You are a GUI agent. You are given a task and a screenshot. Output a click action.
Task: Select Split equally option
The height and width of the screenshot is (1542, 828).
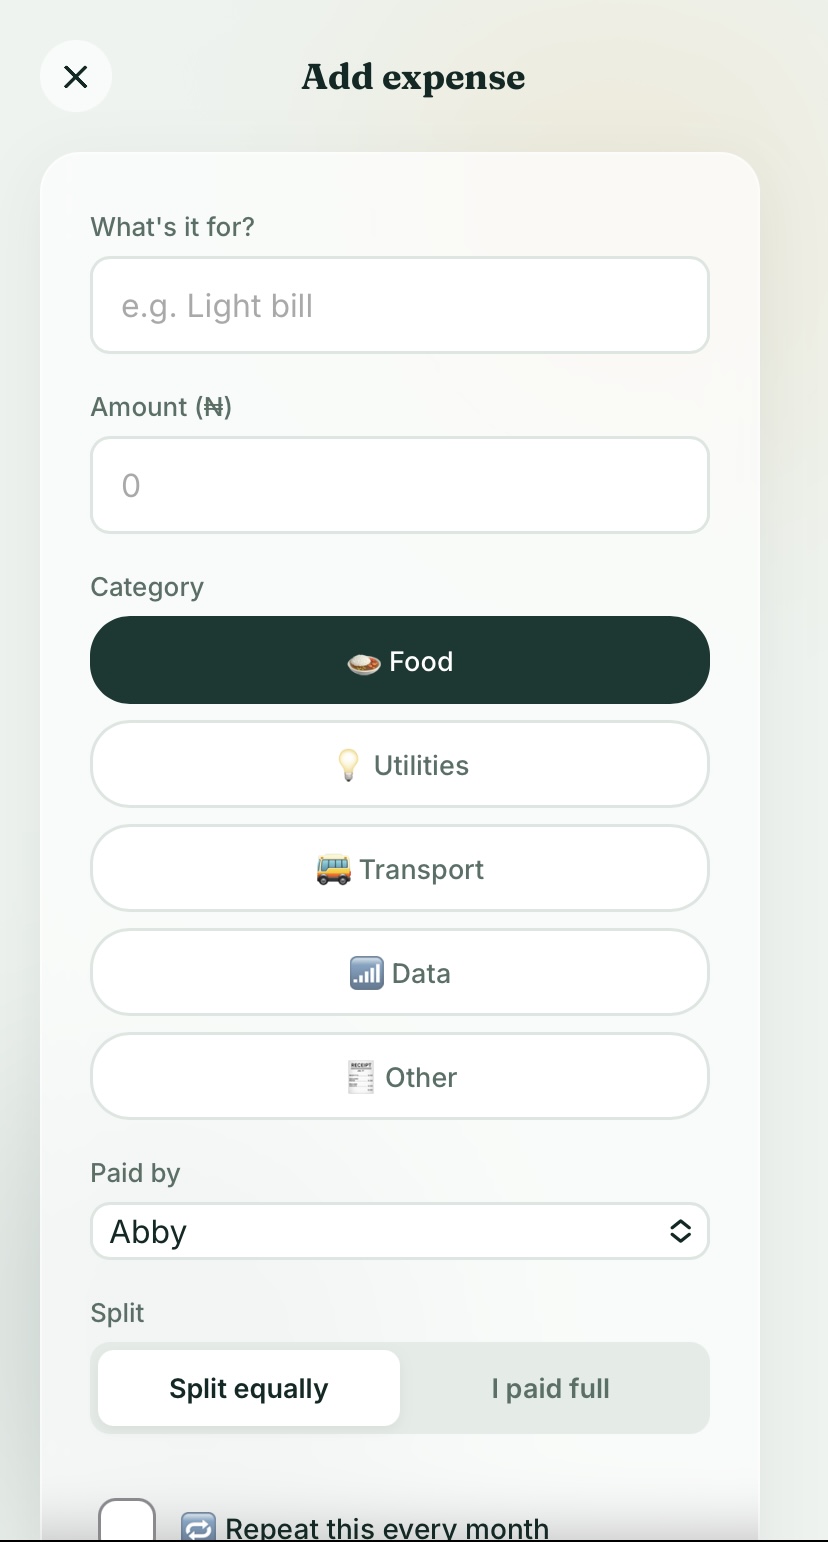[249, 1388]
